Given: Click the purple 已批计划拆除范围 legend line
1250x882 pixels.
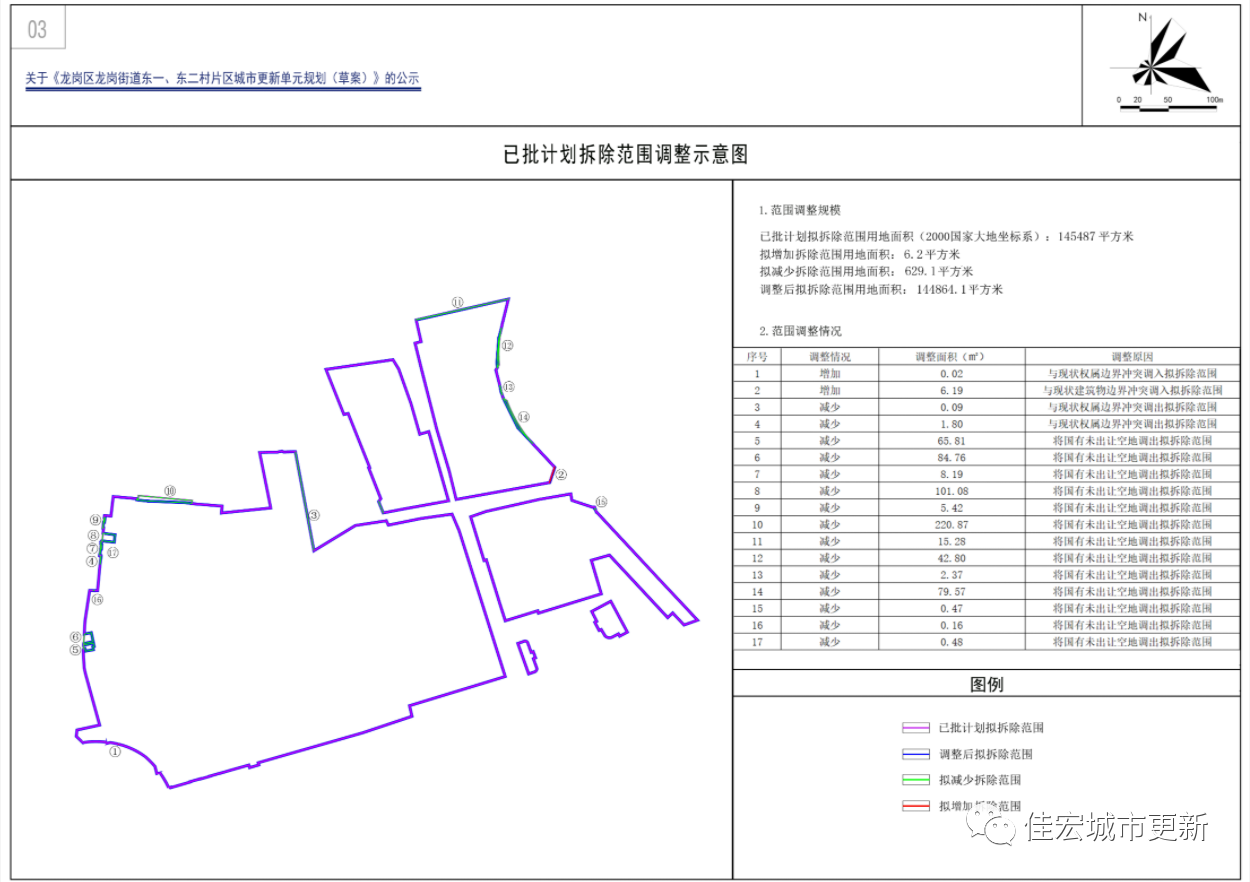Looking at the screenshot, I should (x=915, y=728).
